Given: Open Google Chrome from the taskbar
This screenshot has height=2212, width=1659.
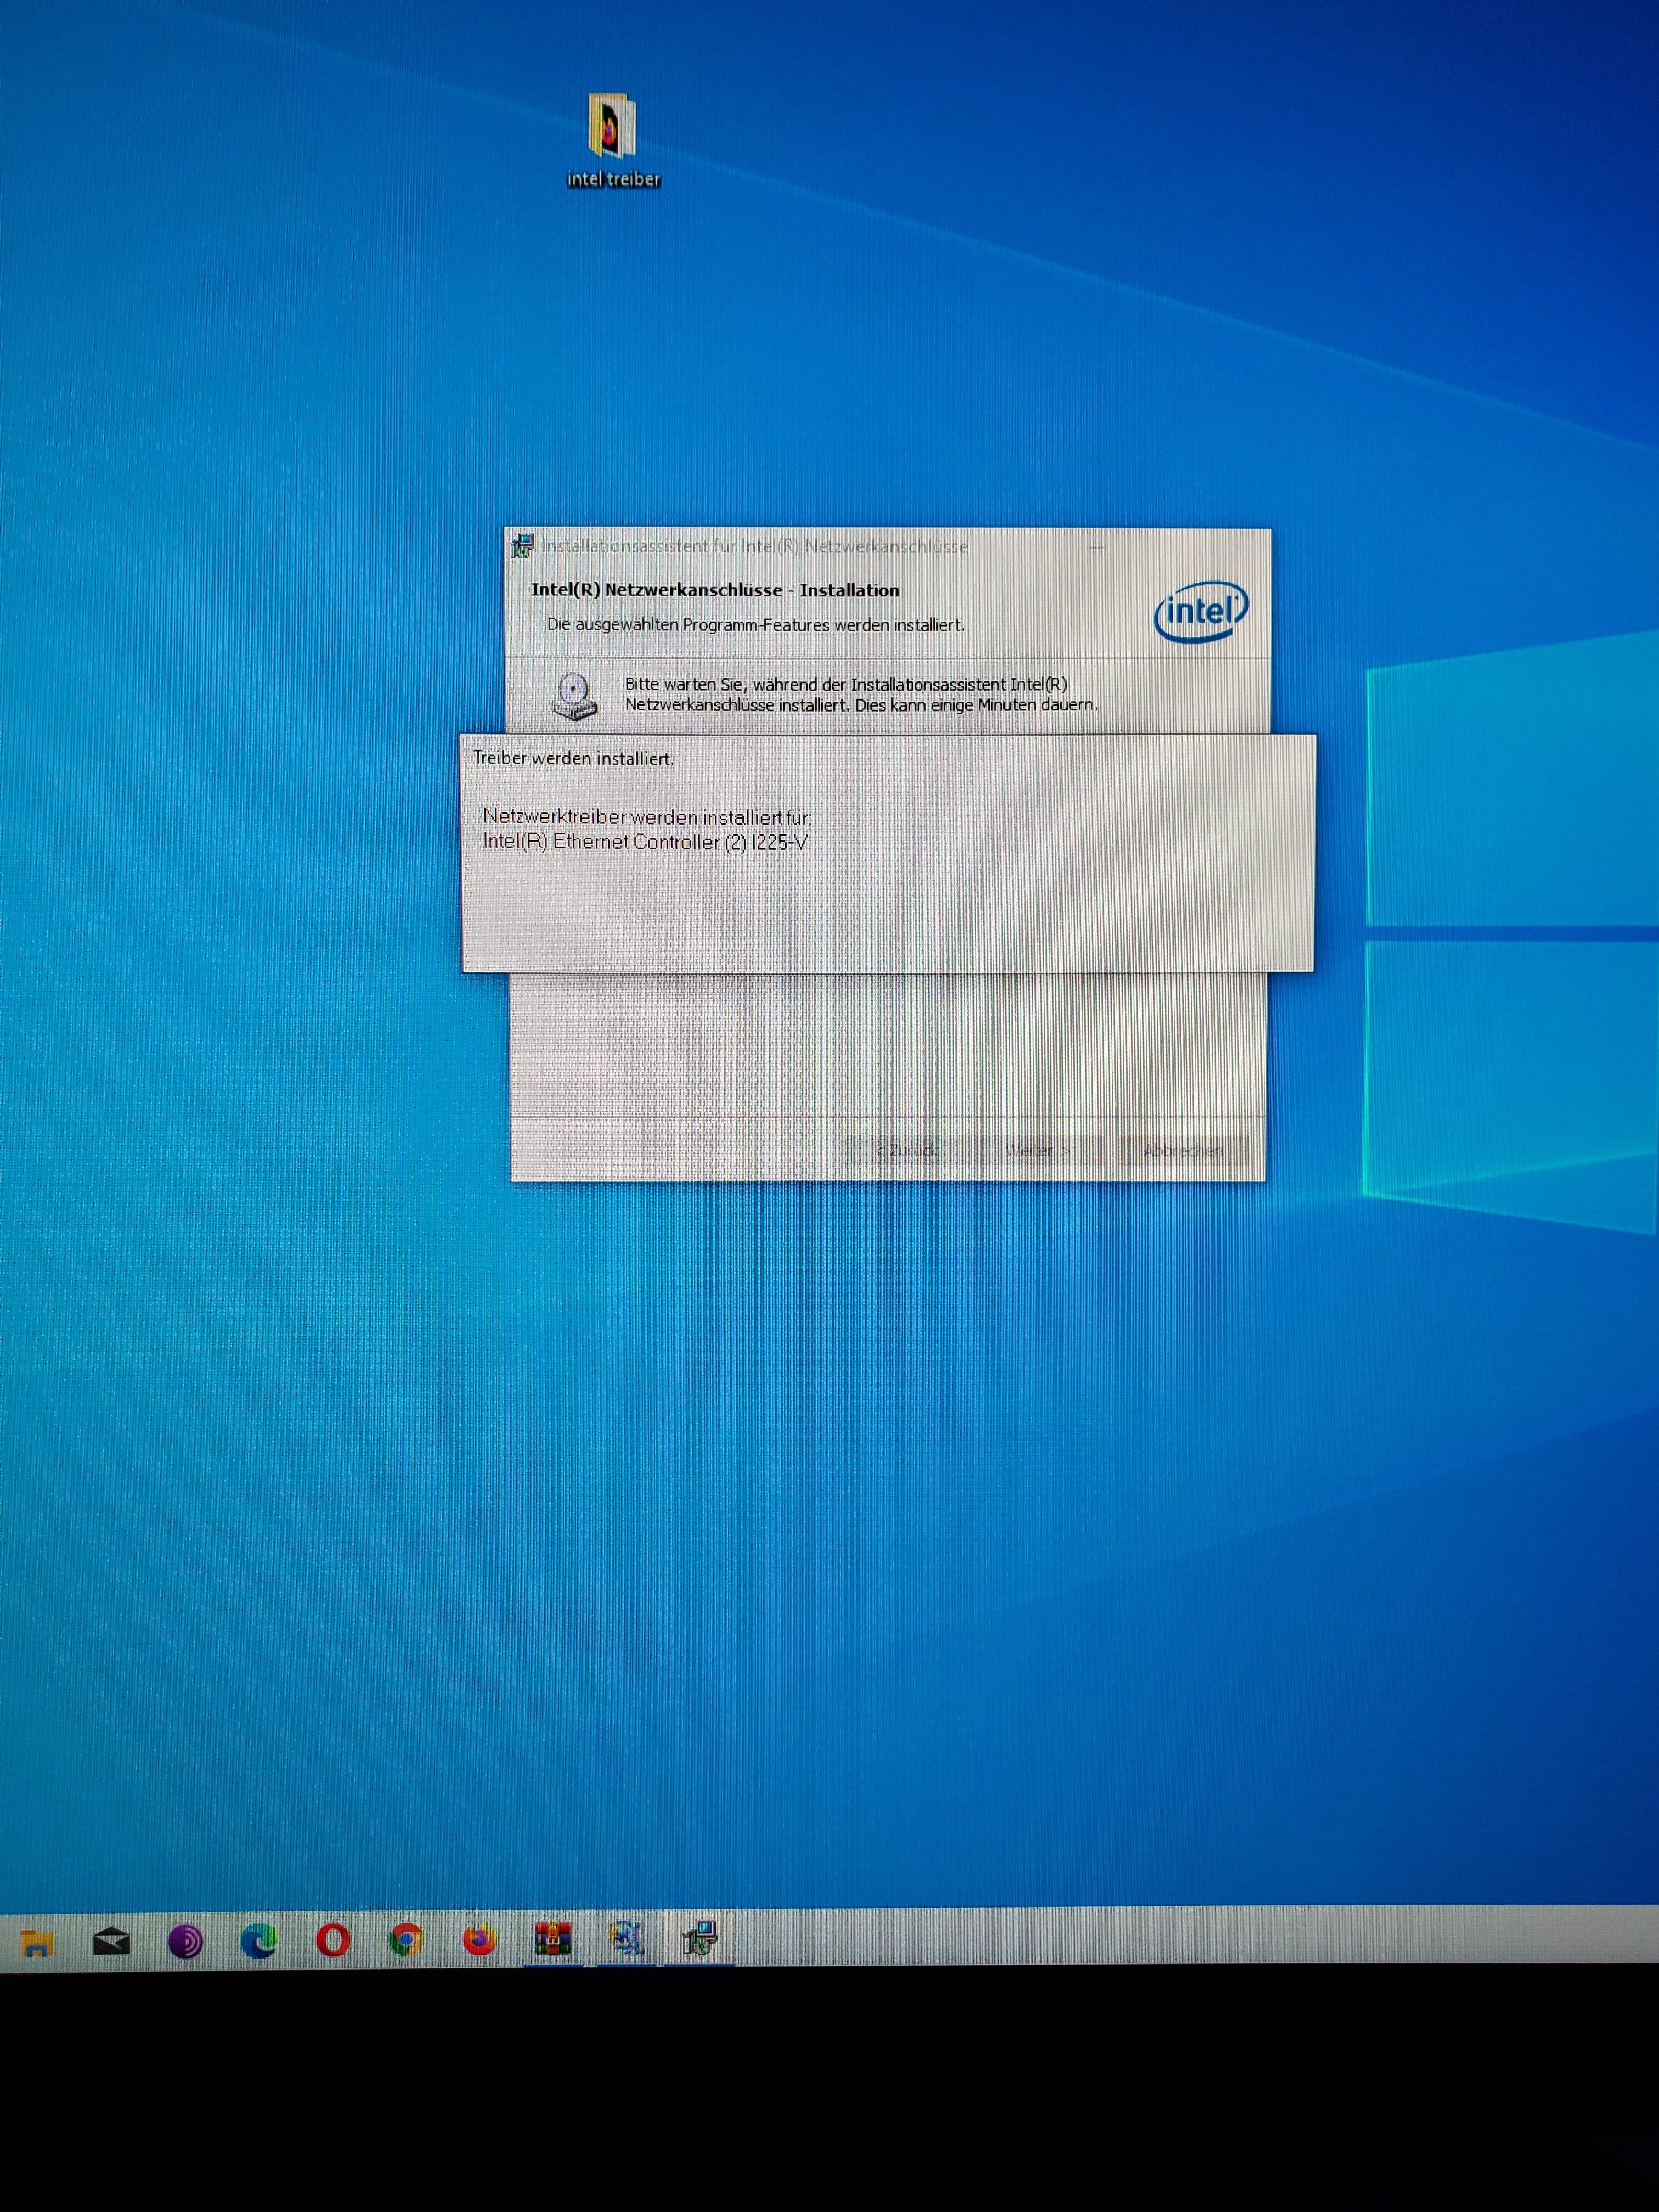Looking at the screenshot, I should point(406,1940).
